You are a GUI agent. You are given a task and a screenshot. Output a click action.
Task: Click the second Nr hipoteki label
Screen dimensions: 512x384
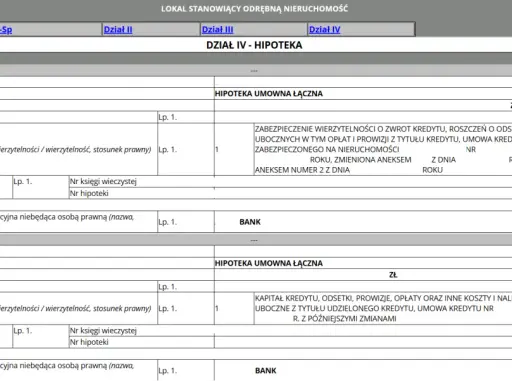pyautogui.click(x=89, y=342)
